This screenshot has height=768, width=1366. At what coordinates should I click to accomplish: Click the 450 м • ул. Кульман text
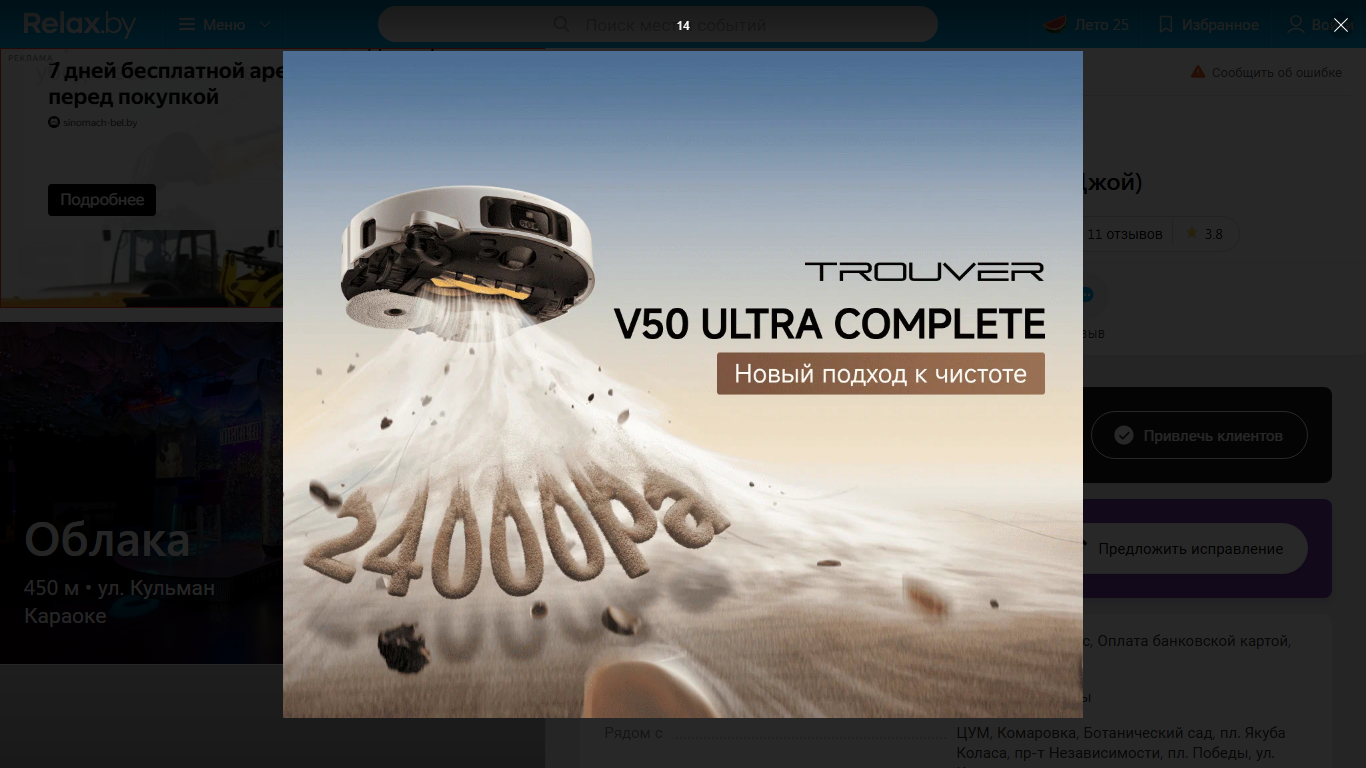pyautogui.click(x=119, y=588)
